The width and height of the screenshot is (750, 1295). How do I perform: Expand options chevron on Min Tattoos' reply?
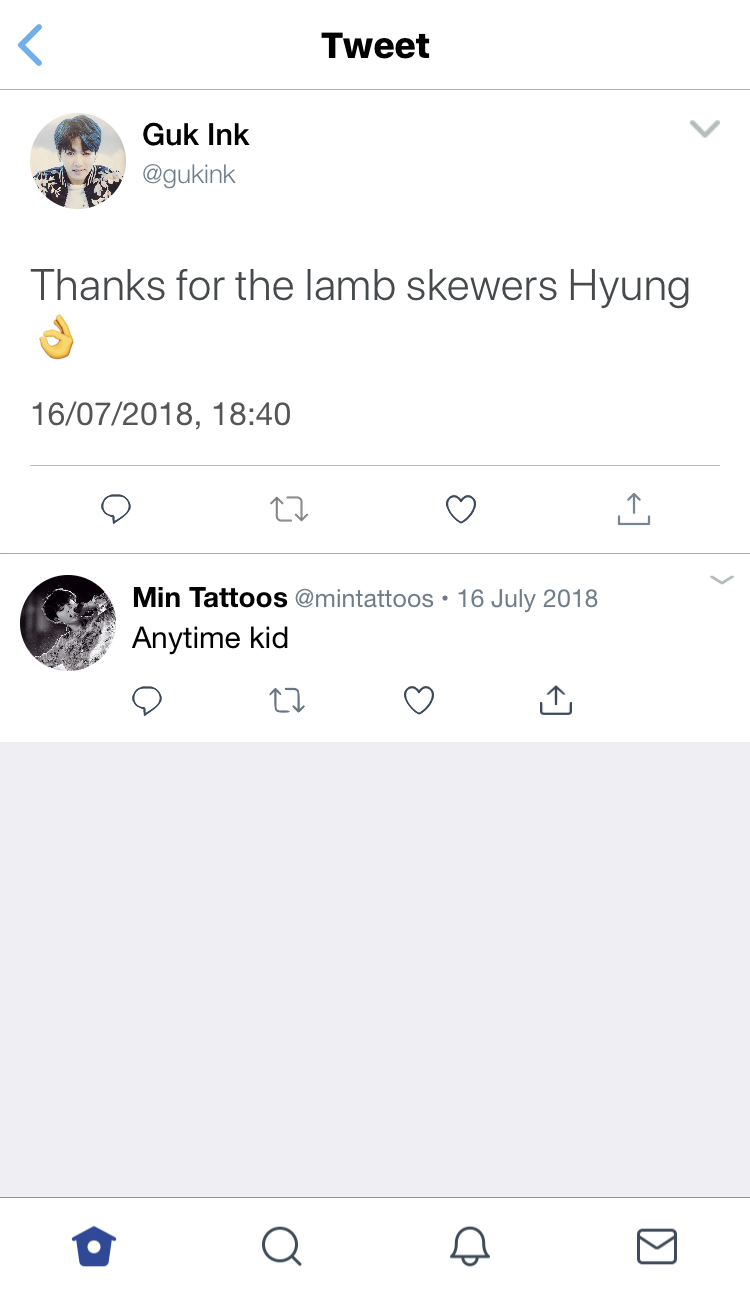pos(722,580)
